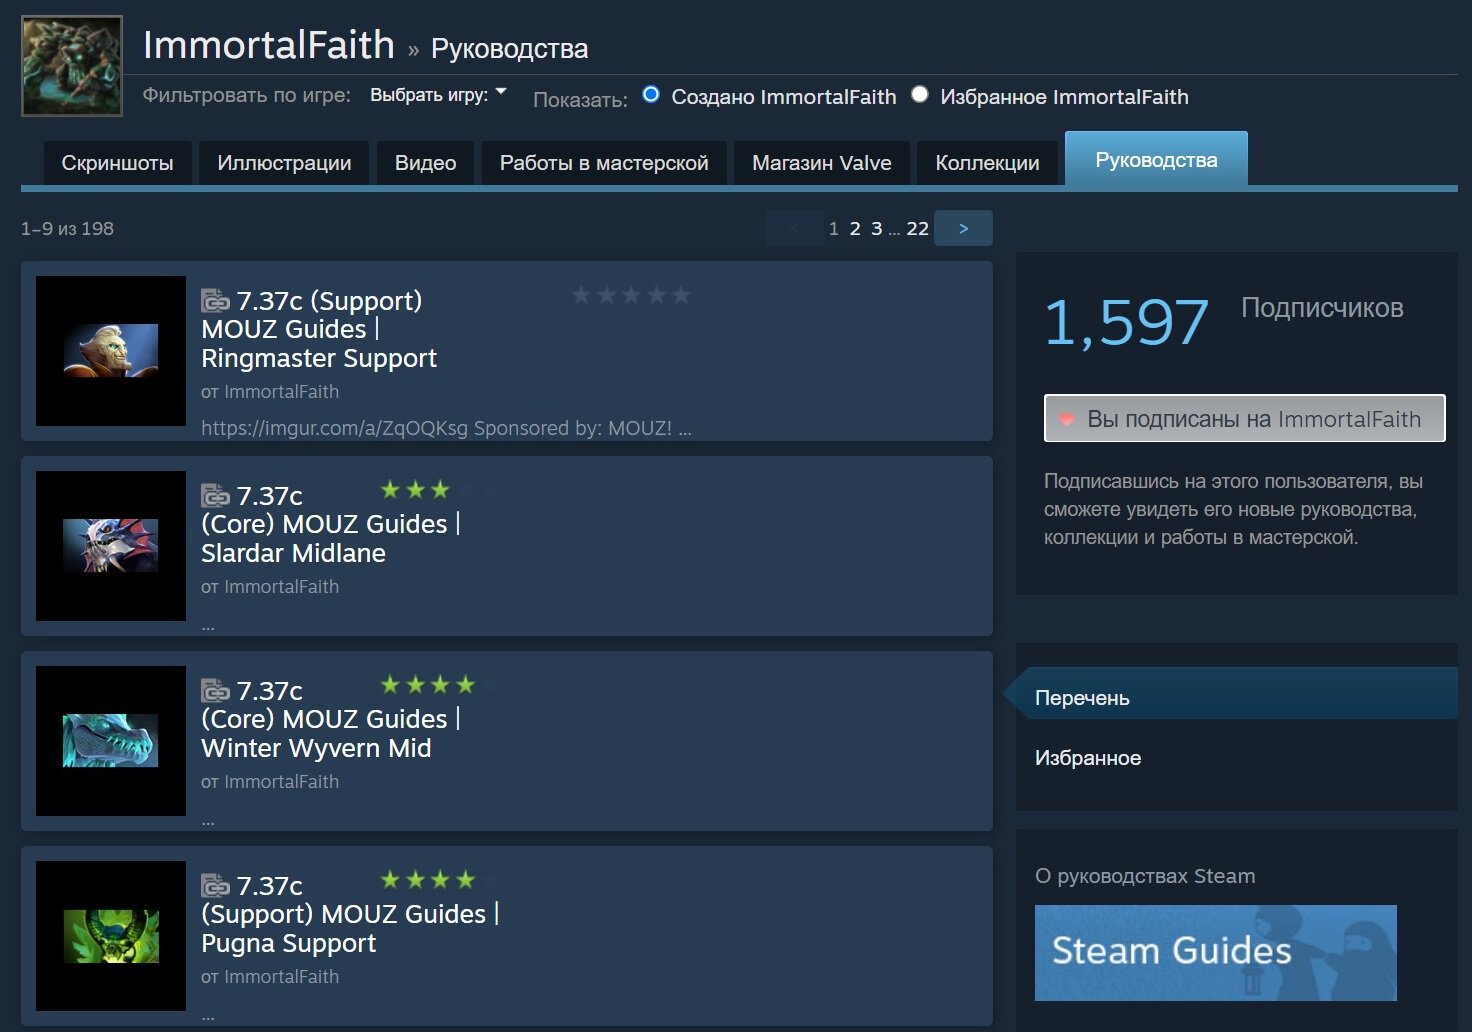Click the disabled previous page arrow
Screen dimensions: 1472x1032
tap(794, 228)
